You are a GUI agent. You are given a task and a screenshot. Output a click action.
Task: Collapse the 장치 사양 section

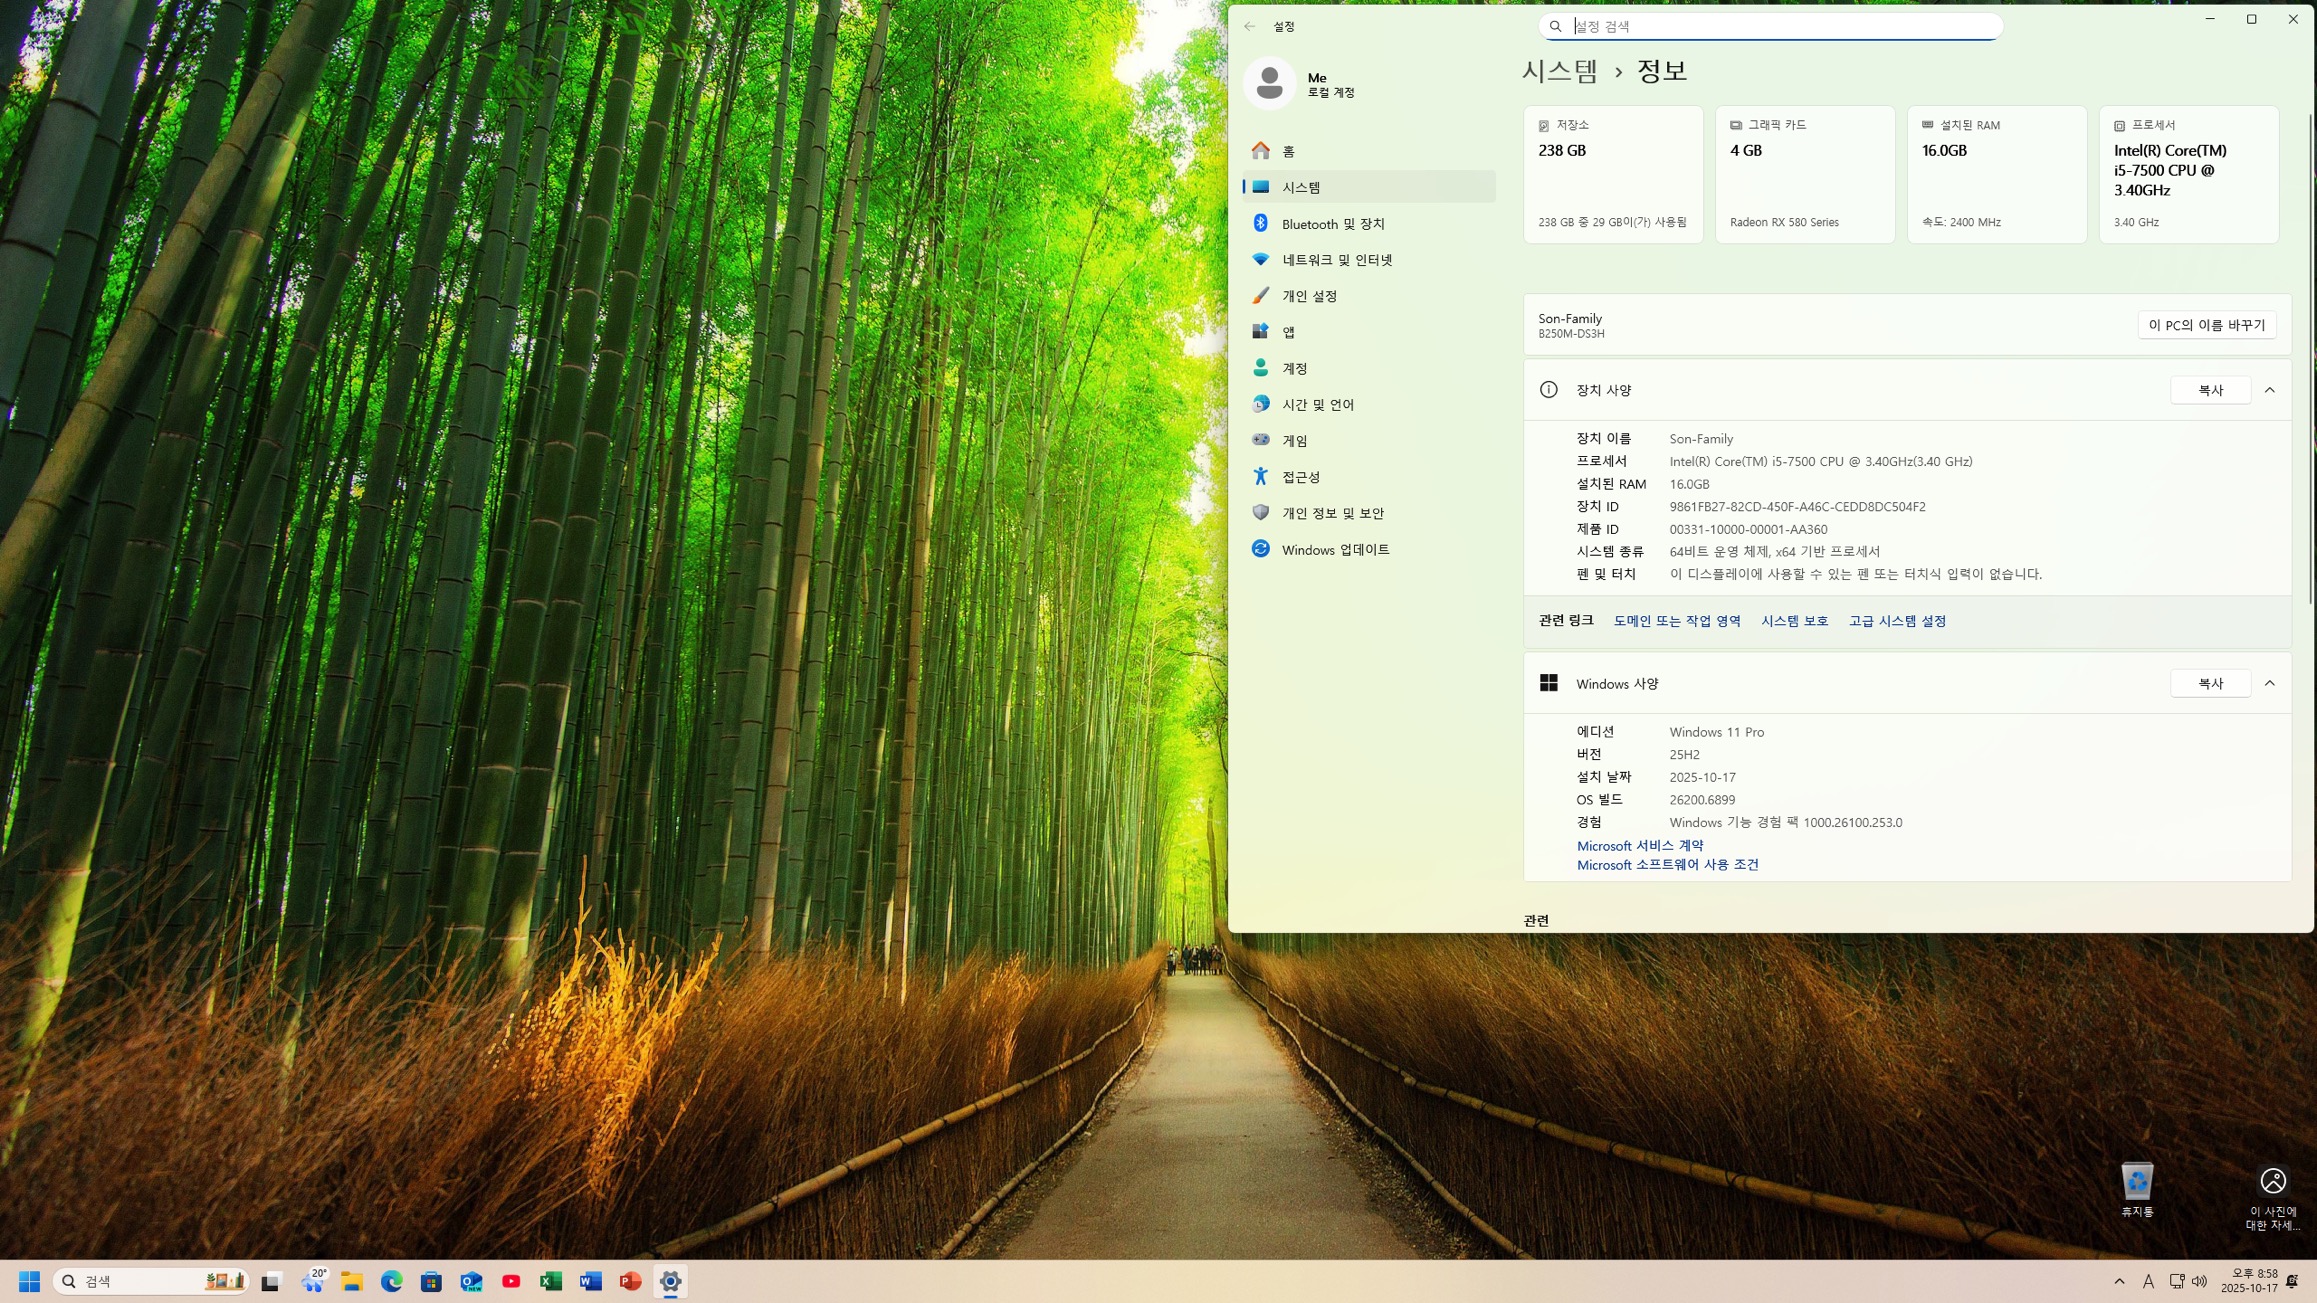click(2269, 390)
